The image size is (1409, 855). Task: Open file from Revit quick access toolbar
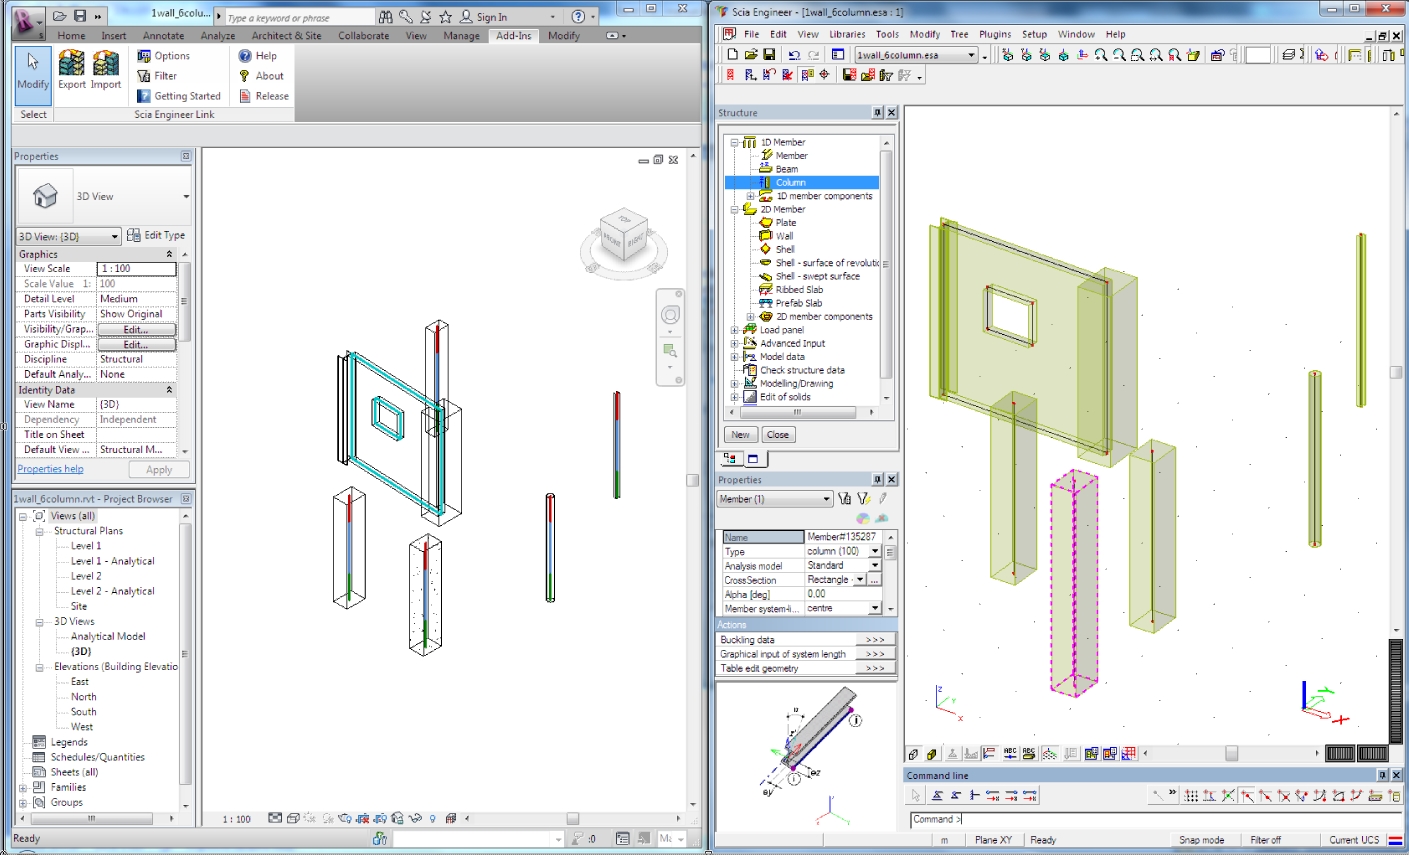click(60, 16)
